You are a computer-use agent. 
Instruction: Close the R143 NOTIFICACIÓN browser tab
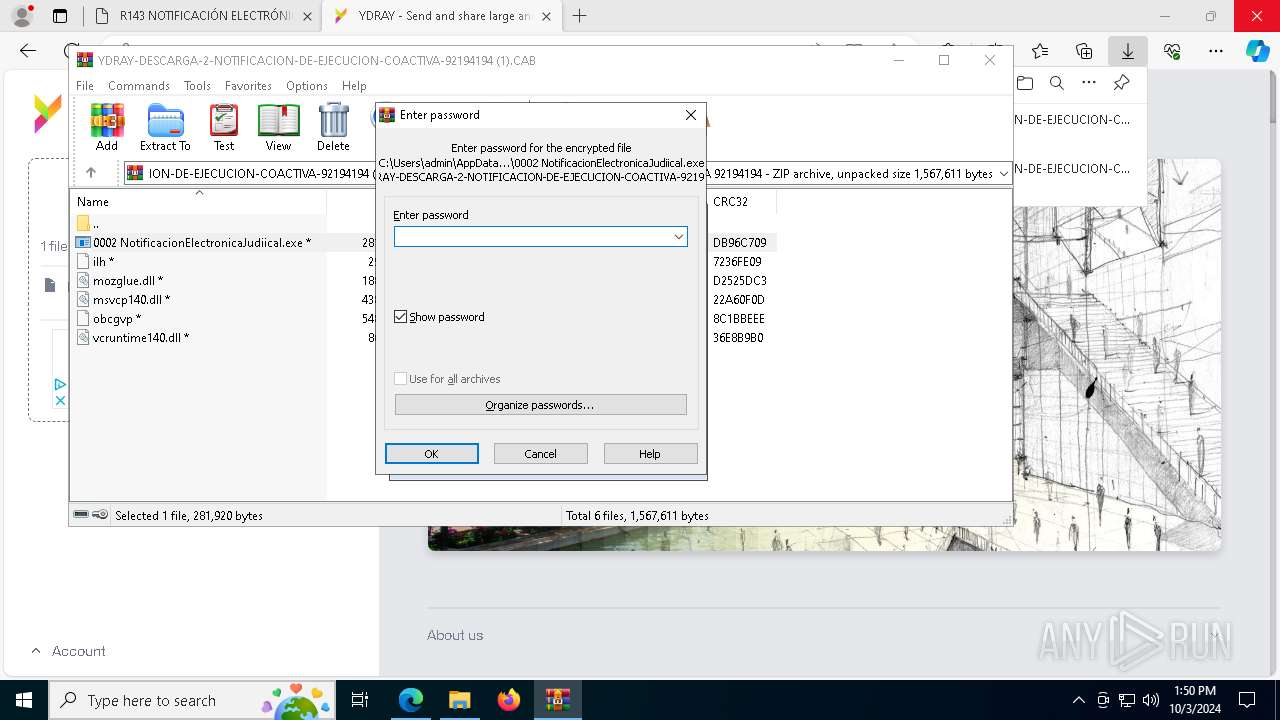(306, 16)
